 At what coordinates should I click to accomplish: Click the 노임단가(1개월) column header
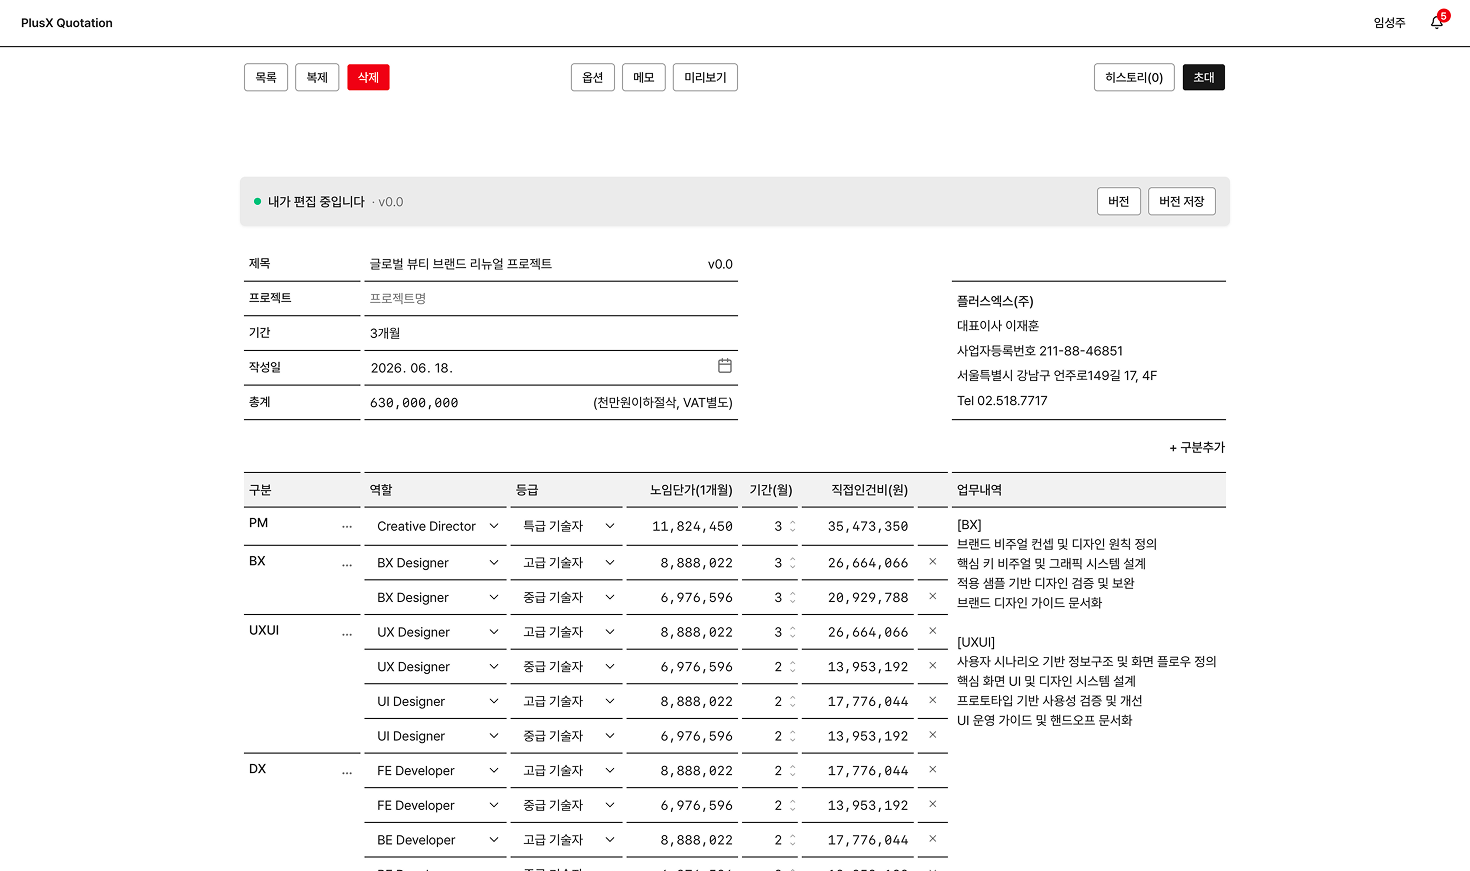pos(691,490)
